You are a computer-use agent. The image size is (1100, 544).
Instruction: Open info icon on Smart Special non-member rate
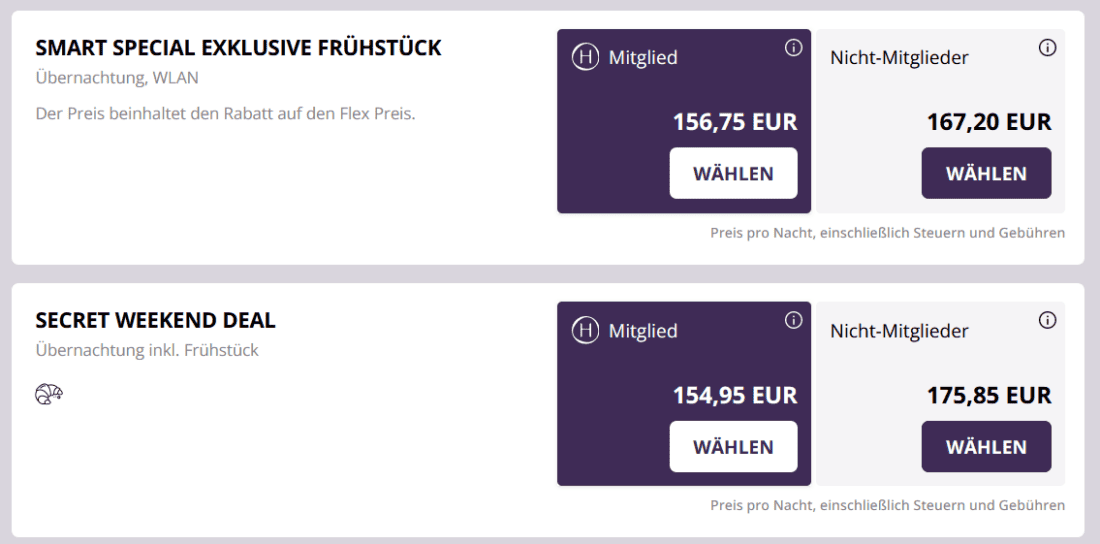[x=1047, y=47]
